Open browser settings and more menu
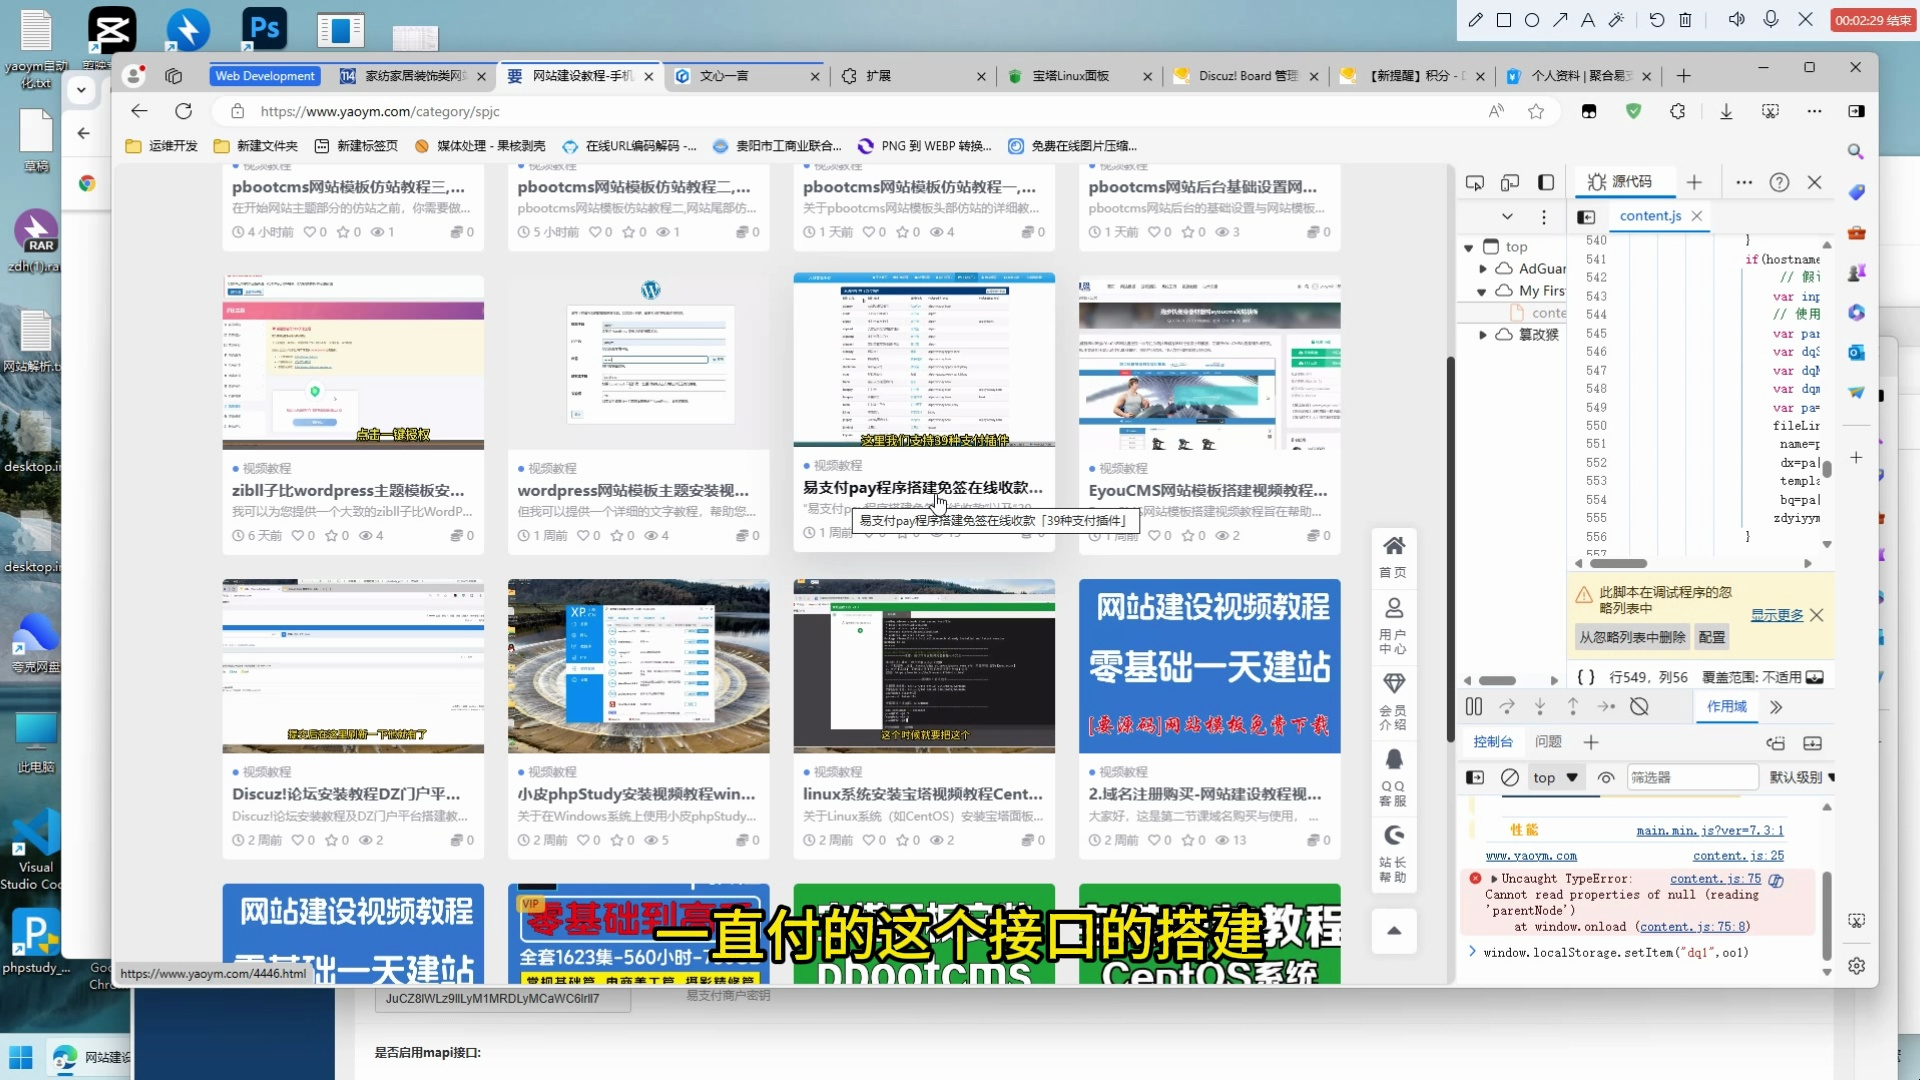 click(1814, 111)
